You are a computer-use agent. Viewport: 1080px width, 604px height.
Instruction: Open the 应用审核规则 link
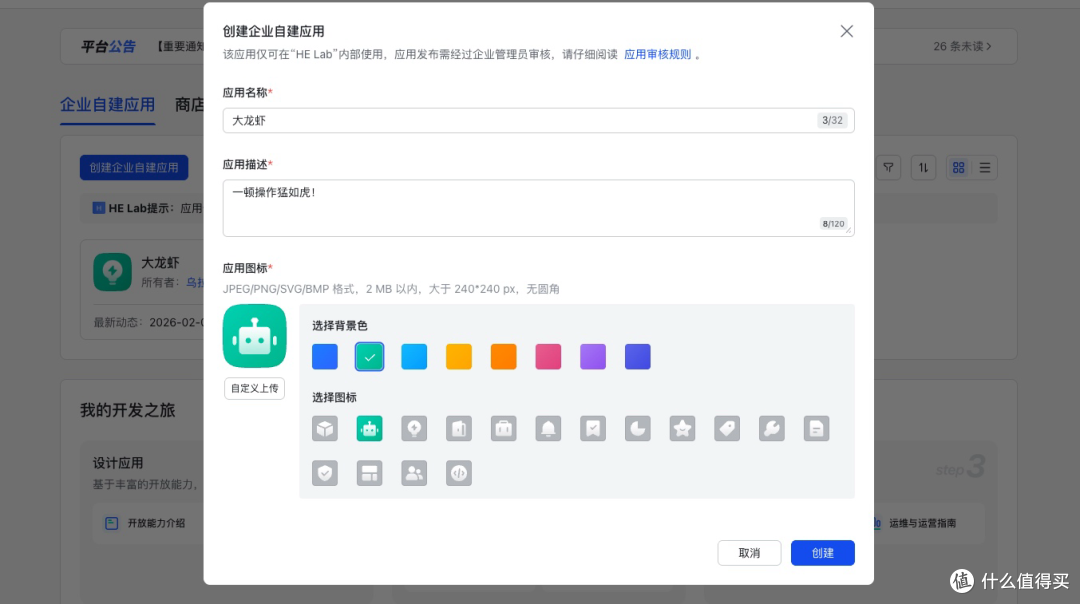click(x=657, y=54)
